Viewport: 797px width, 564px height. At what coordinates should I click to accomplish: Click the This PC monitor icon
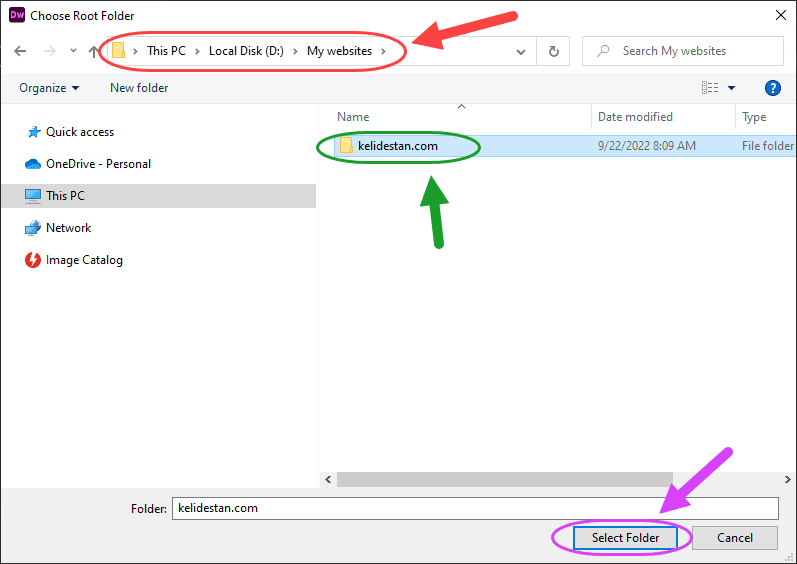coord(33,196)
